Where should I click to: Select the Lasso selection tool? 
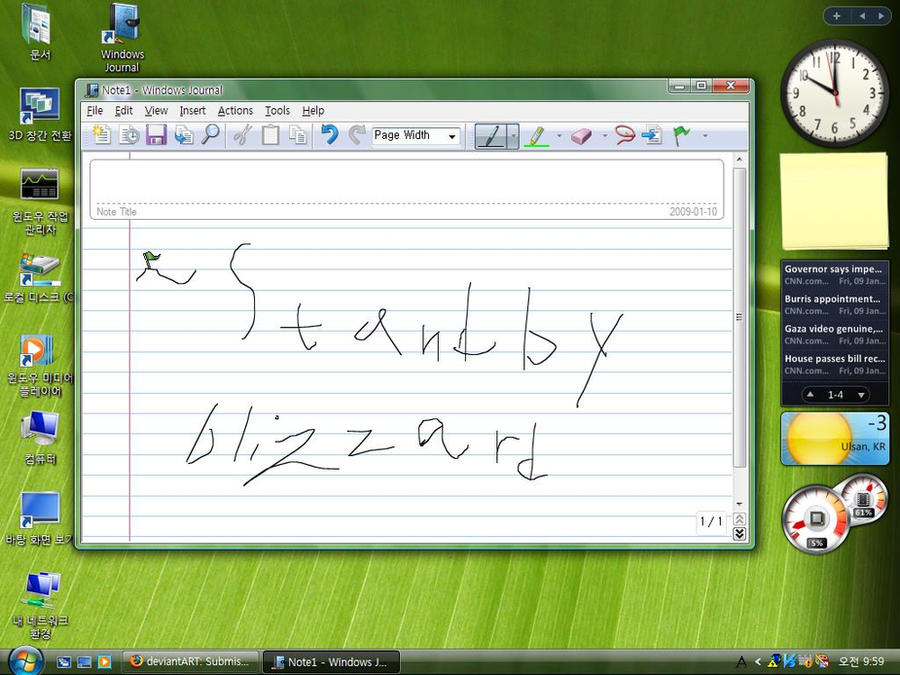tap(625, 135)
